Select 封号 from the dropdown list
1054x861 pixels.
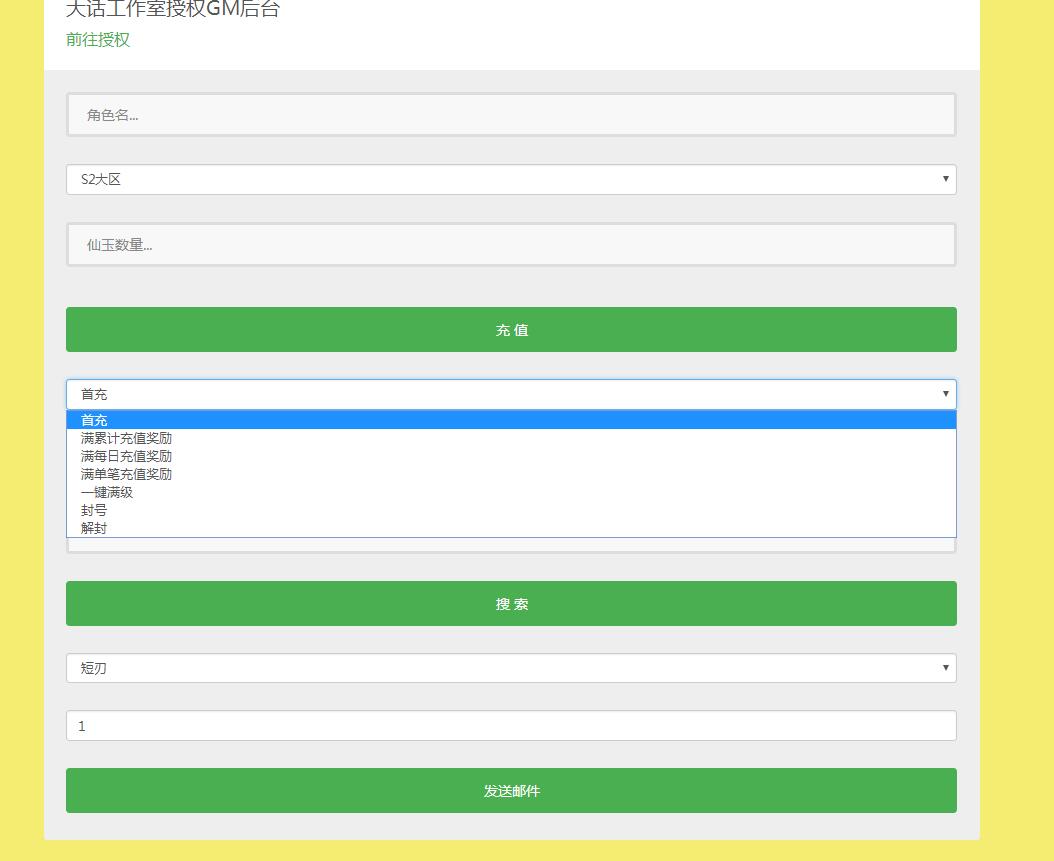[x=95, y=510]
